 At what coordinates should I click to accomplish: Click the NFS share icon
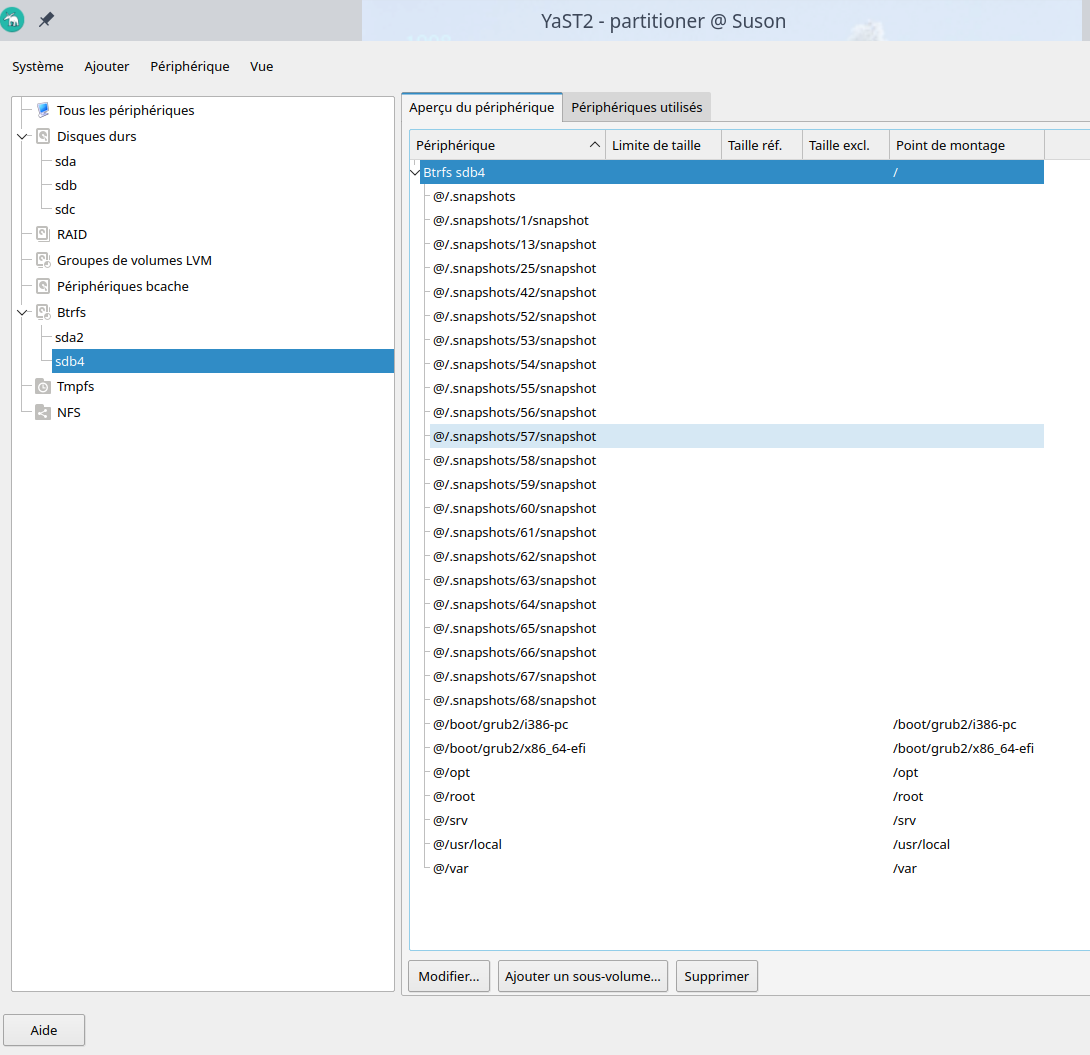click(43, 413)
